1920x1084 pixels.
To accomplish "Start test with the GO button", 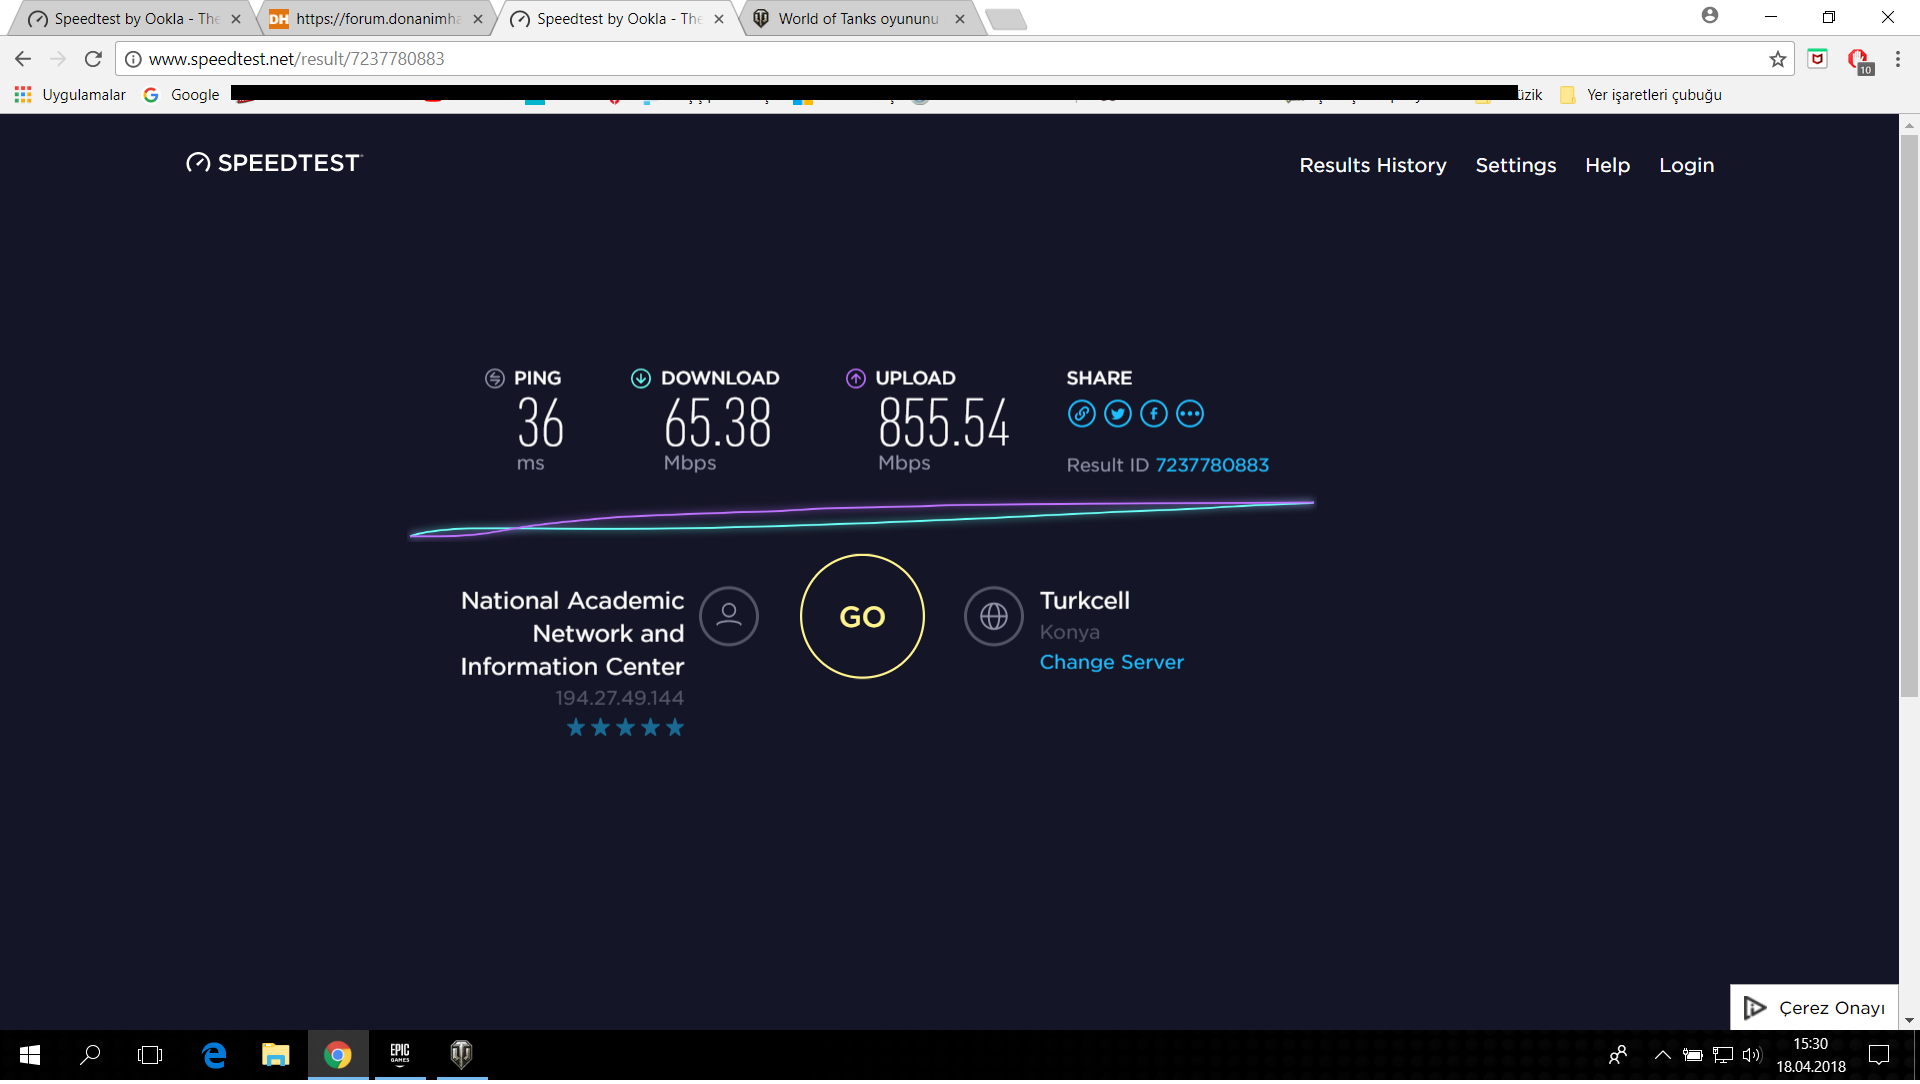I will point(862,616).
